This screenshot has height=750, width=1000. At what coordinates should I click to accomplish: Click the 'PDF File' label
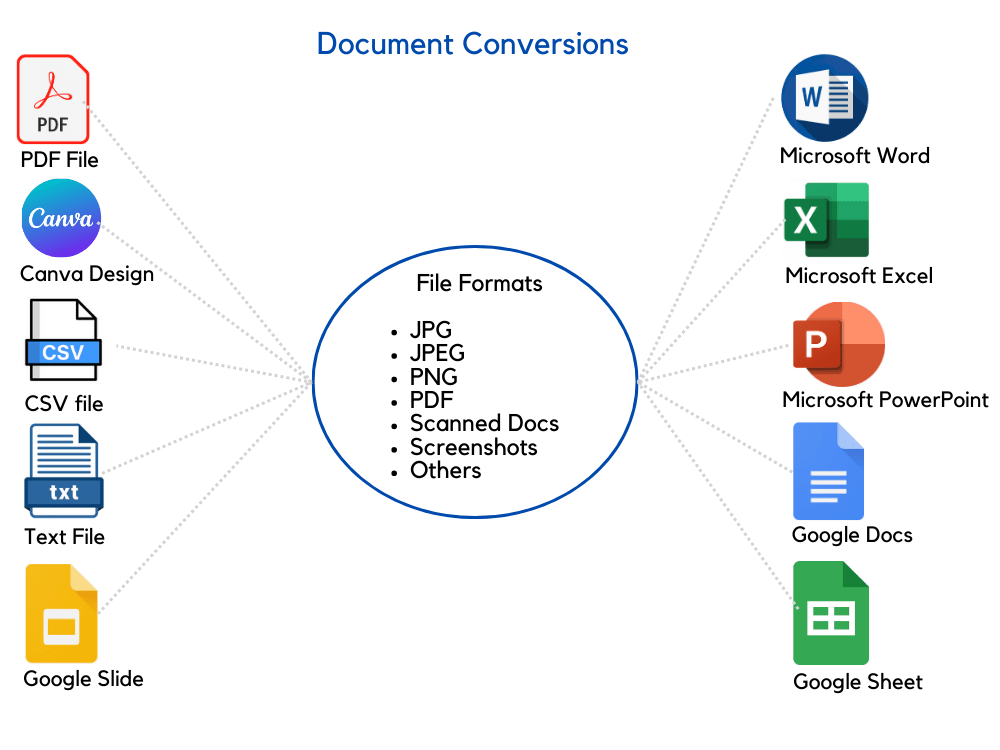click(x=59, y=159)
